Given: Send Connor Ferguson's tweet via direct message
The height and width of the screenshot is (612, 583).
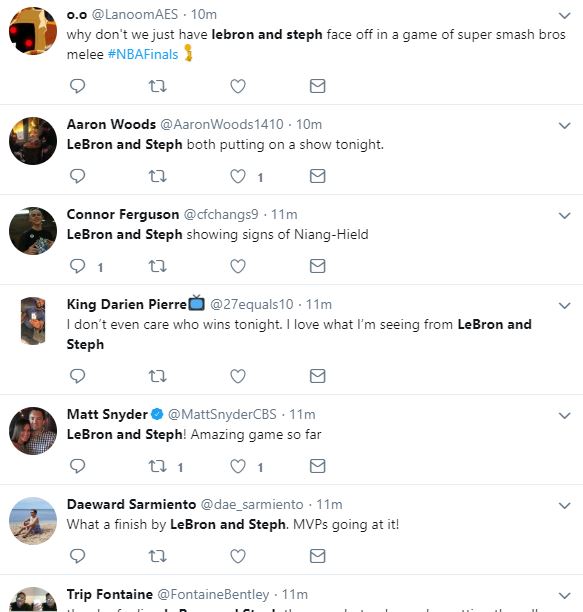Looking at the screenshot, I should coord(317,266).
